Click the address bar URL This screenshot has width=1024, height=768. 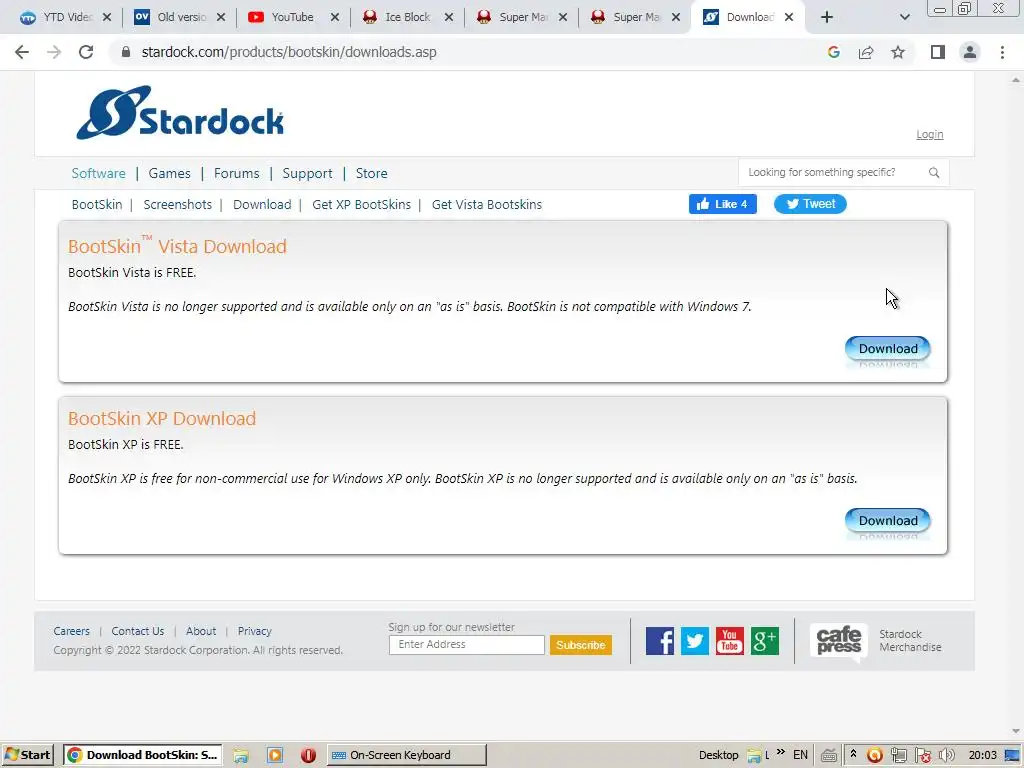pos(289,52)
